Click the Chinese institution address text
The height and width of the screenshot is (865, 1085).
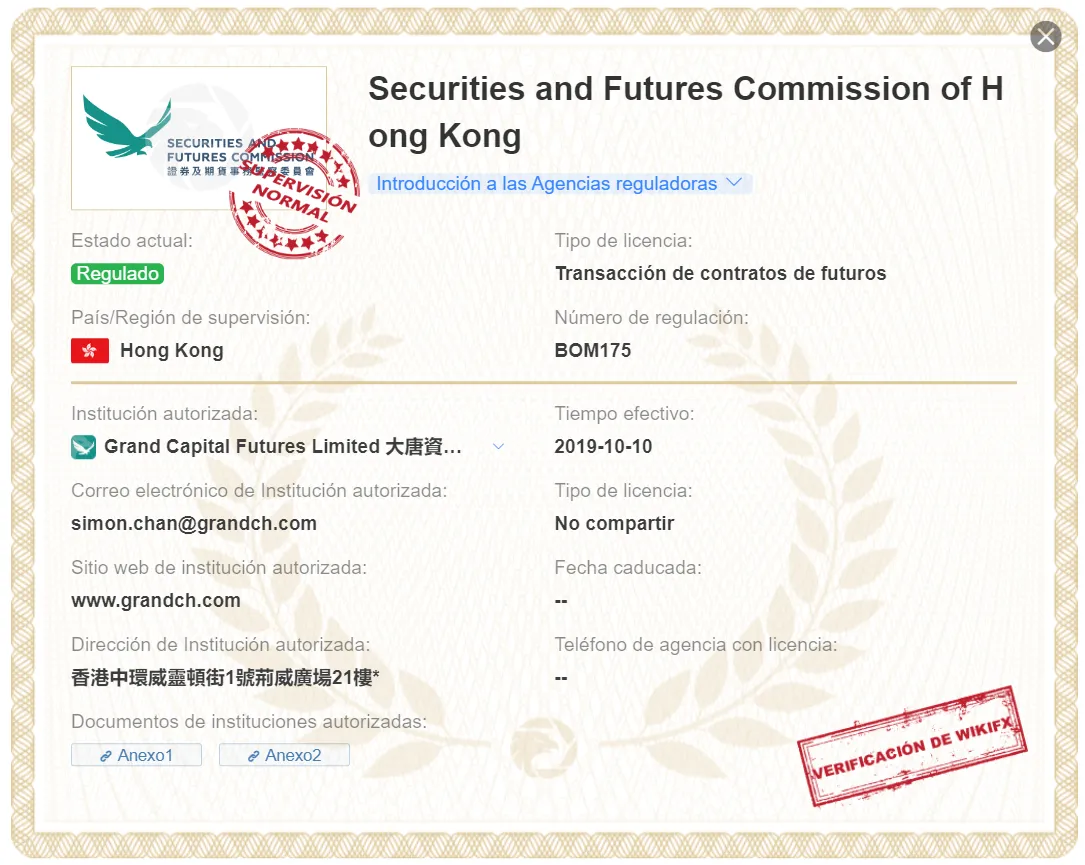coord(226,677)
